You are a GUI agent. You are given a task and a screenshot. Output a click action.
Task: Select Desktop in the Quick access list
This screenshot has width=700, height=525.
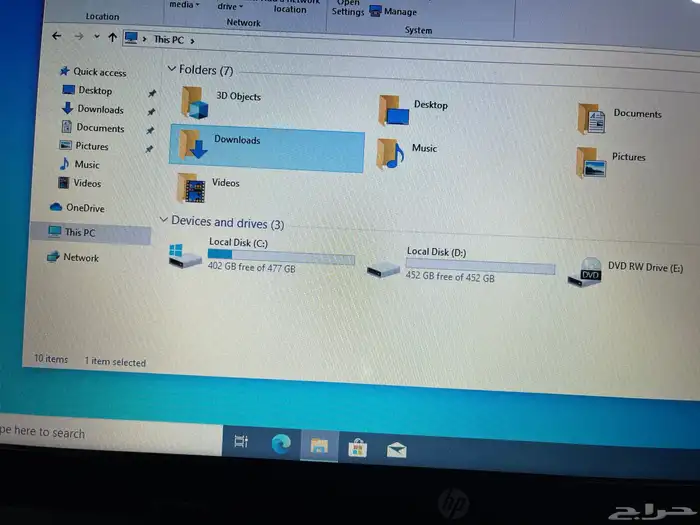click(x=95, y=91)
